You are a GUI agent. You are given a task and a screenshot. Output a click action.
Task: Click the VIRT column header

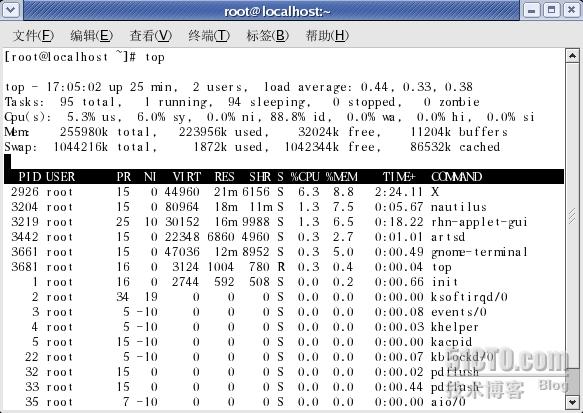click(187, 177)
